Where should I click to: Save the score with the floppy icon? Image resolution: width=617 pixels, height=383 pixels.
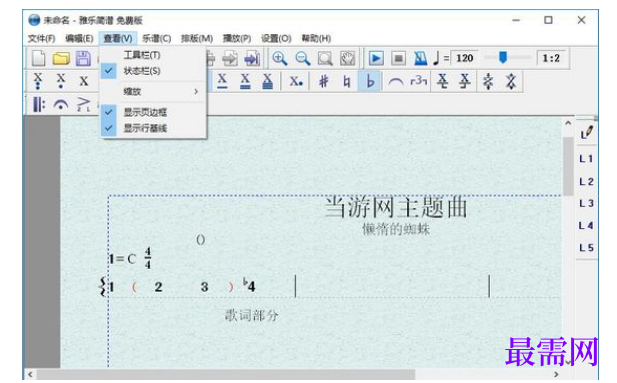[83, 59]
